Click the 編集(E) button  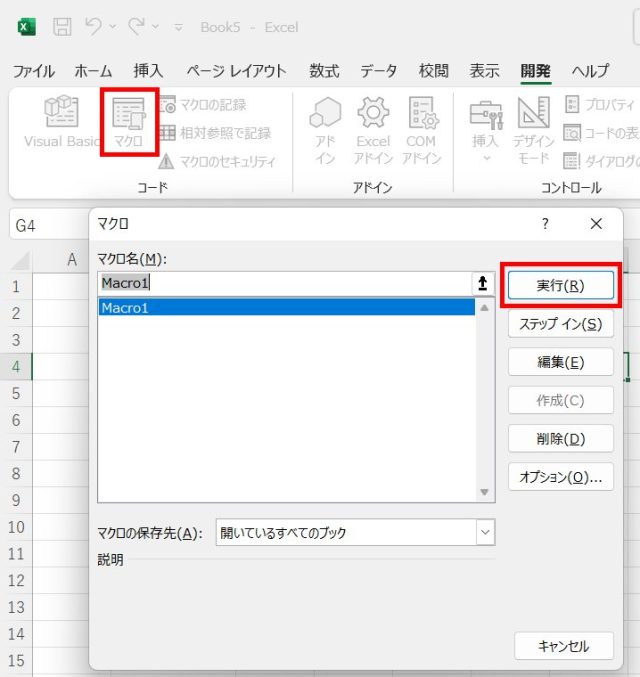click(560, 362)
